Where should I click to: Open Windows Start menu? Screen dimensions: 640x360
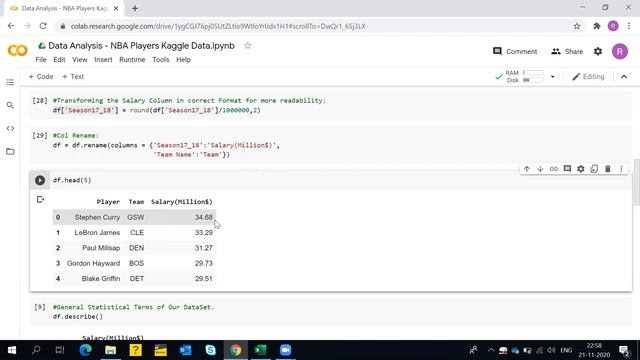point(11,350)
